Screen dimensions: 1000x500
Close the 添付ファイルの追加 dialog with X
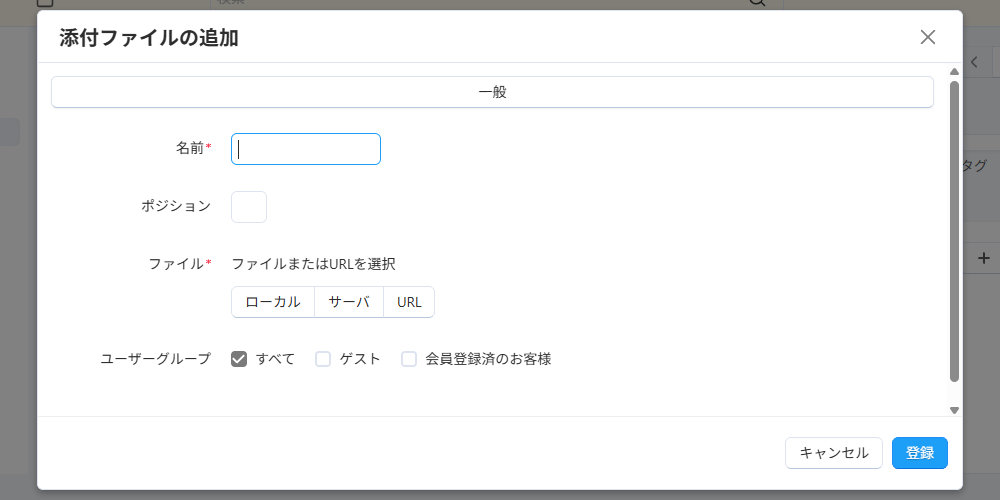[927, 37]
